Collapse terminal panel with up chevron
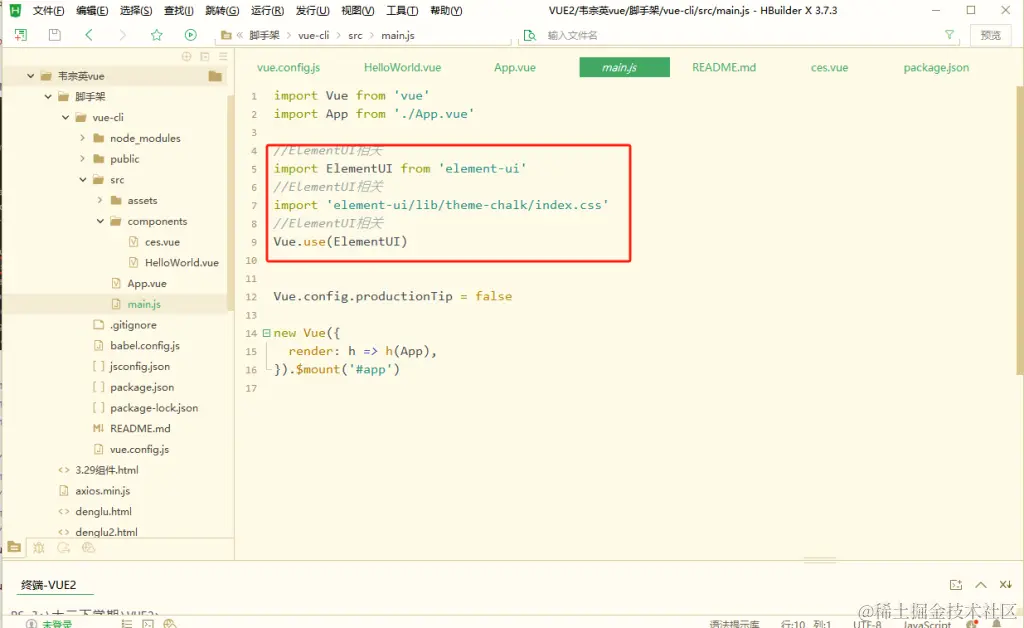The height and width of the screenshot is (628, 1024). (x=981, y=585)
